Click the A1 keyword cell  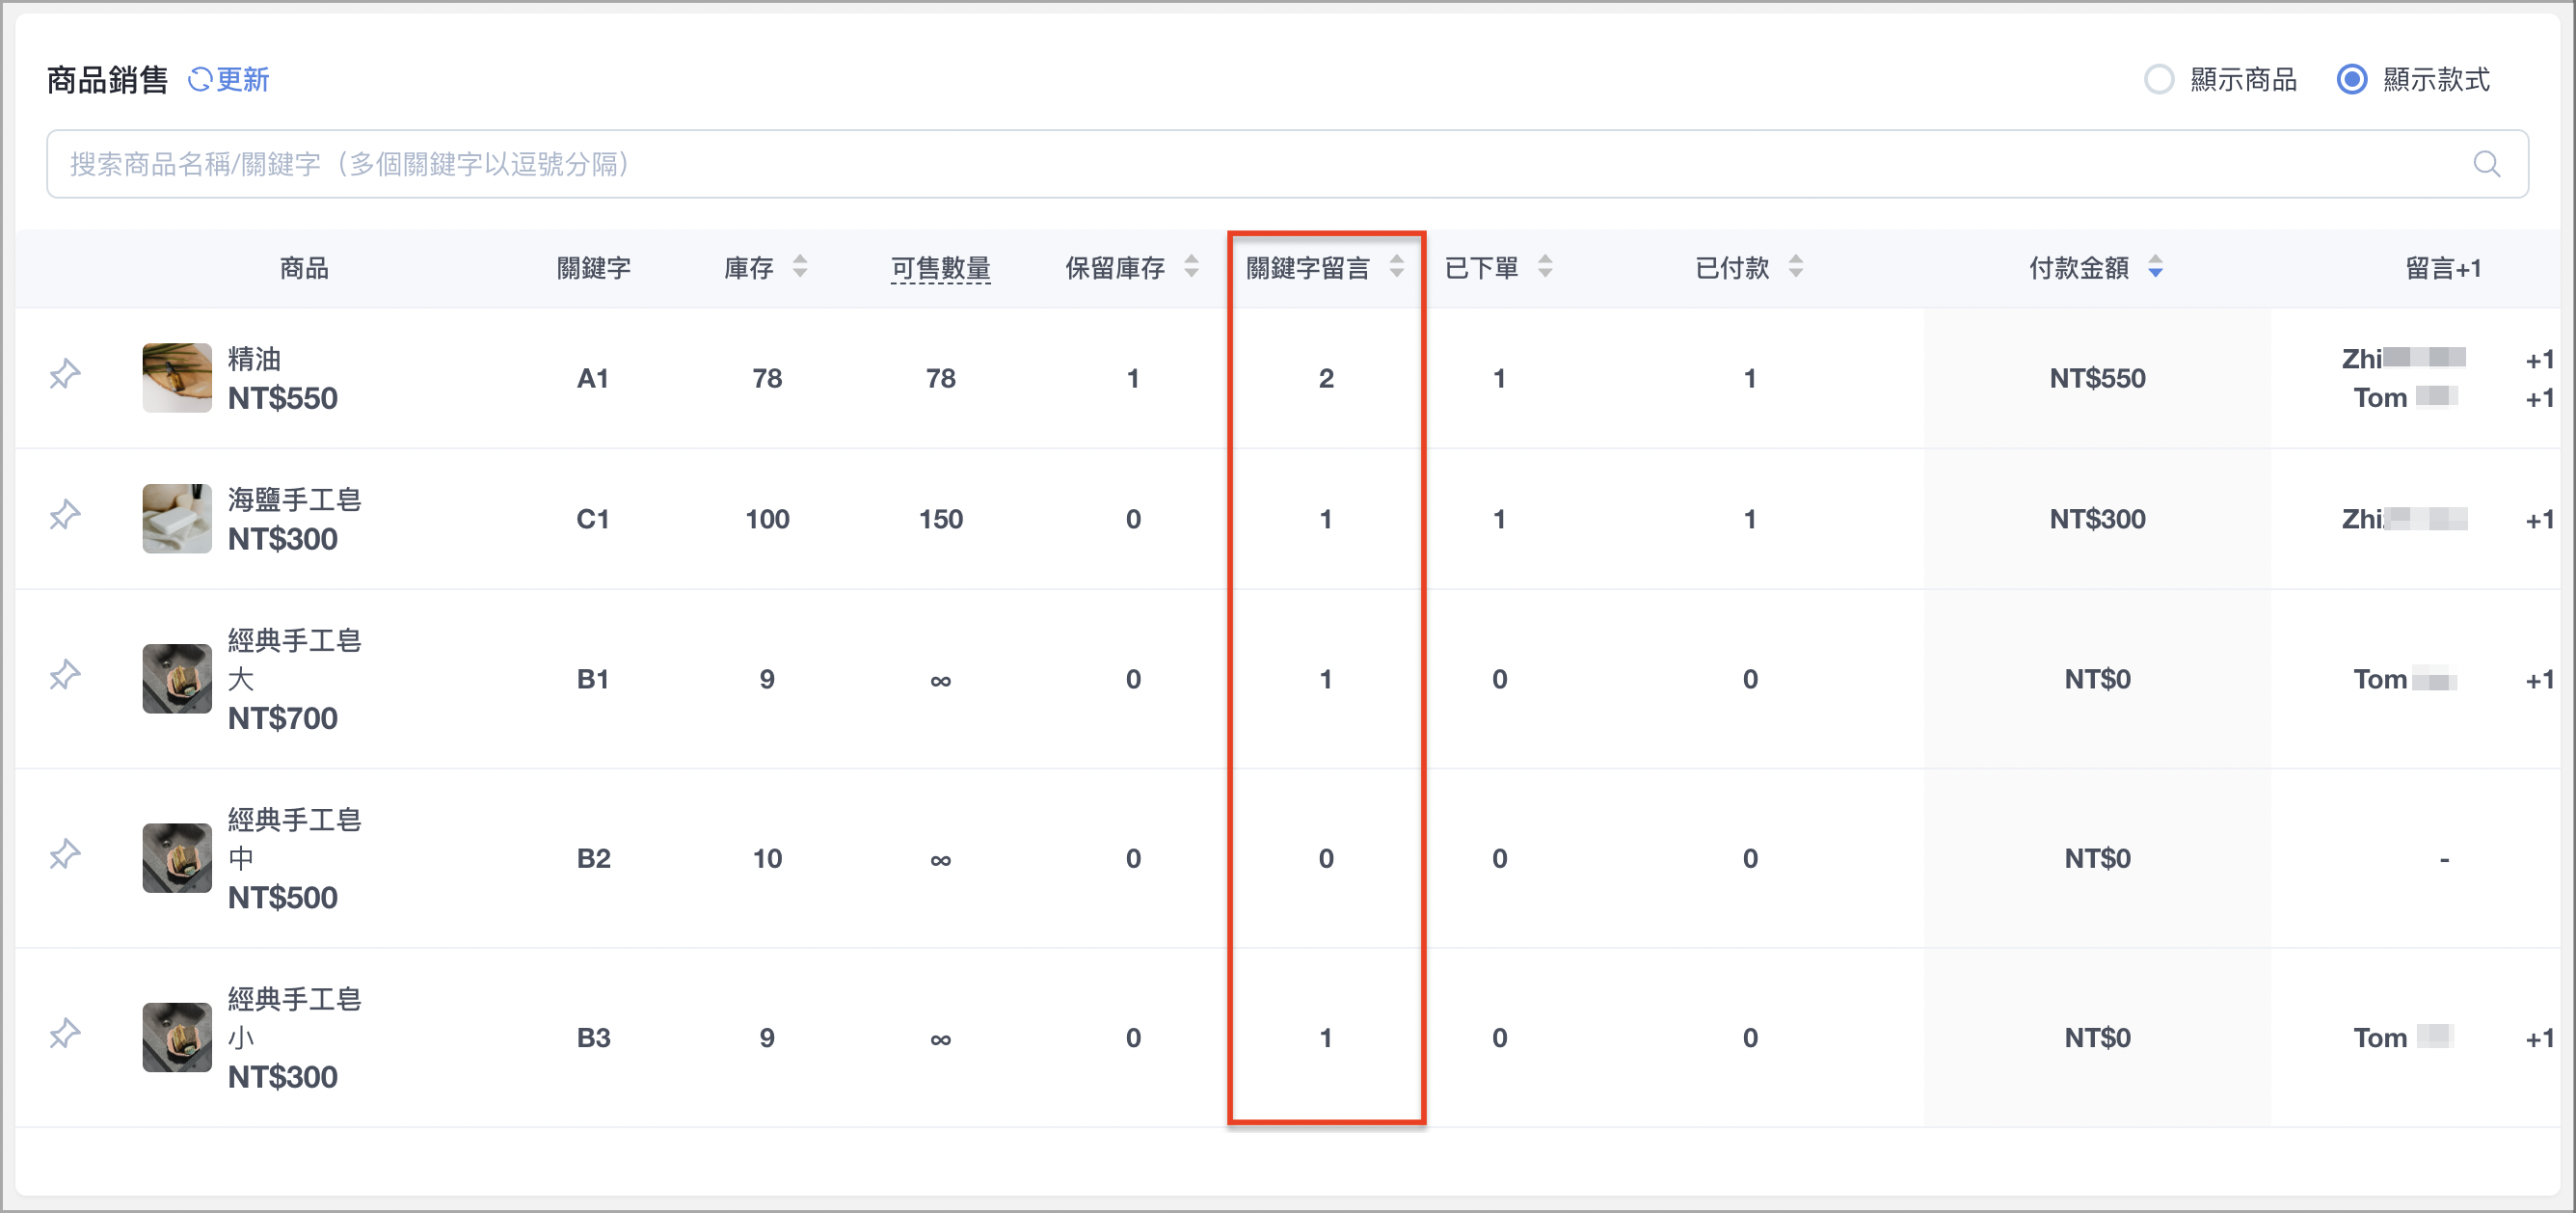(x=592, y=379)
